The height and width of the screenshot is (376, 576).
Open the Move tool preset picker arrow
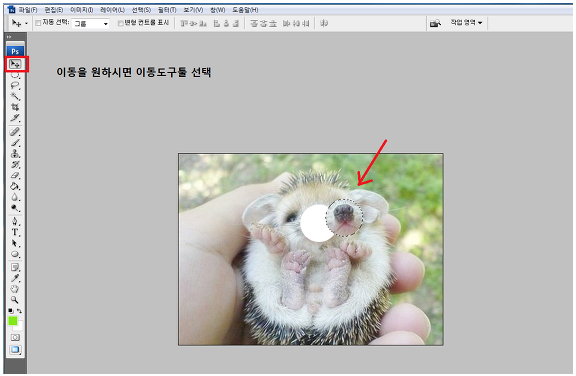pyautogui.click(x=26, y=24)
